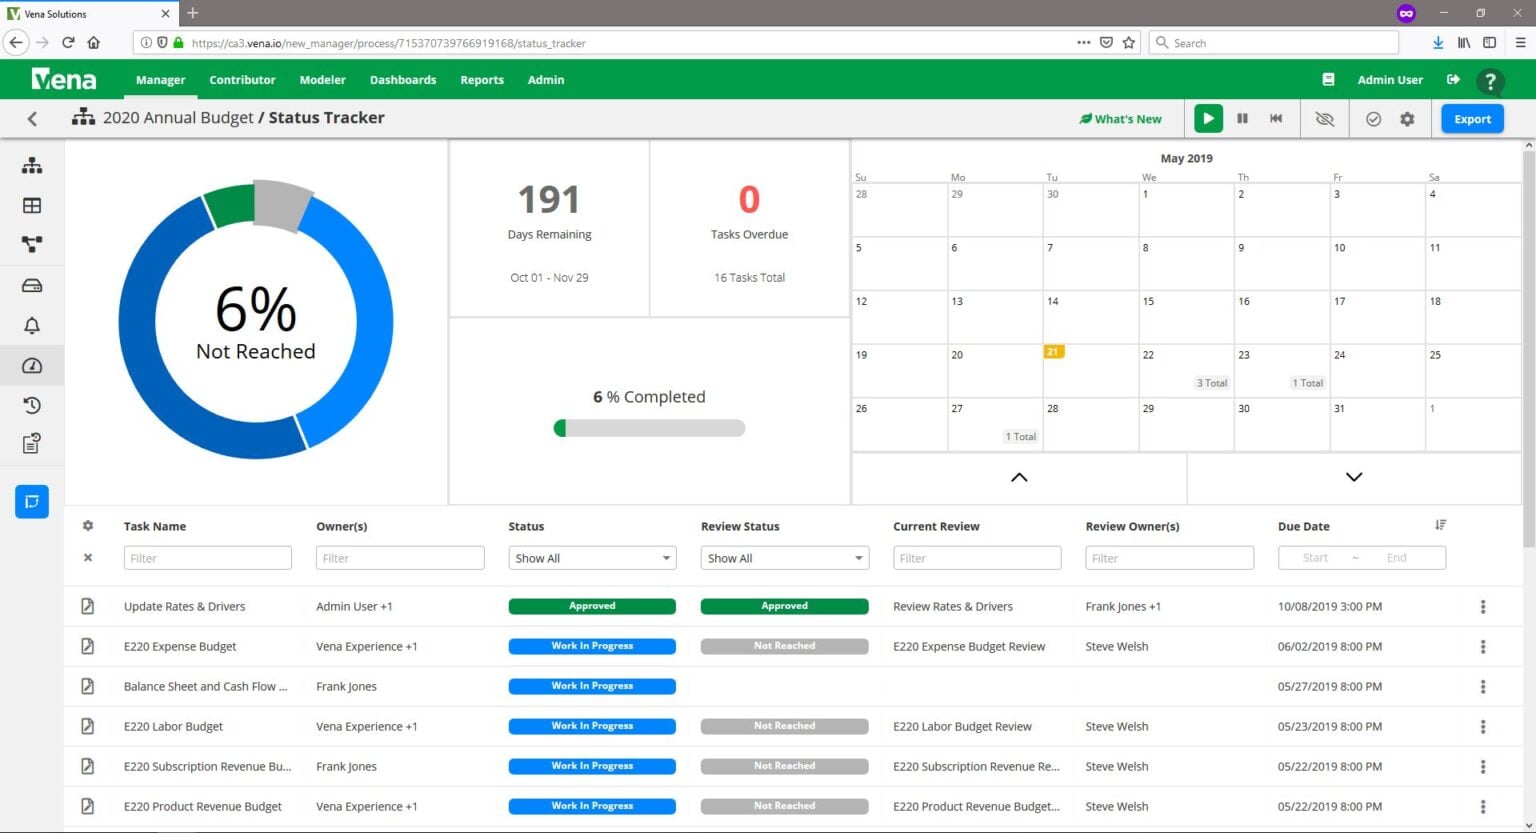
Task: Select the grid/table view icon in sidebar
Action: (x=31, y=205)
